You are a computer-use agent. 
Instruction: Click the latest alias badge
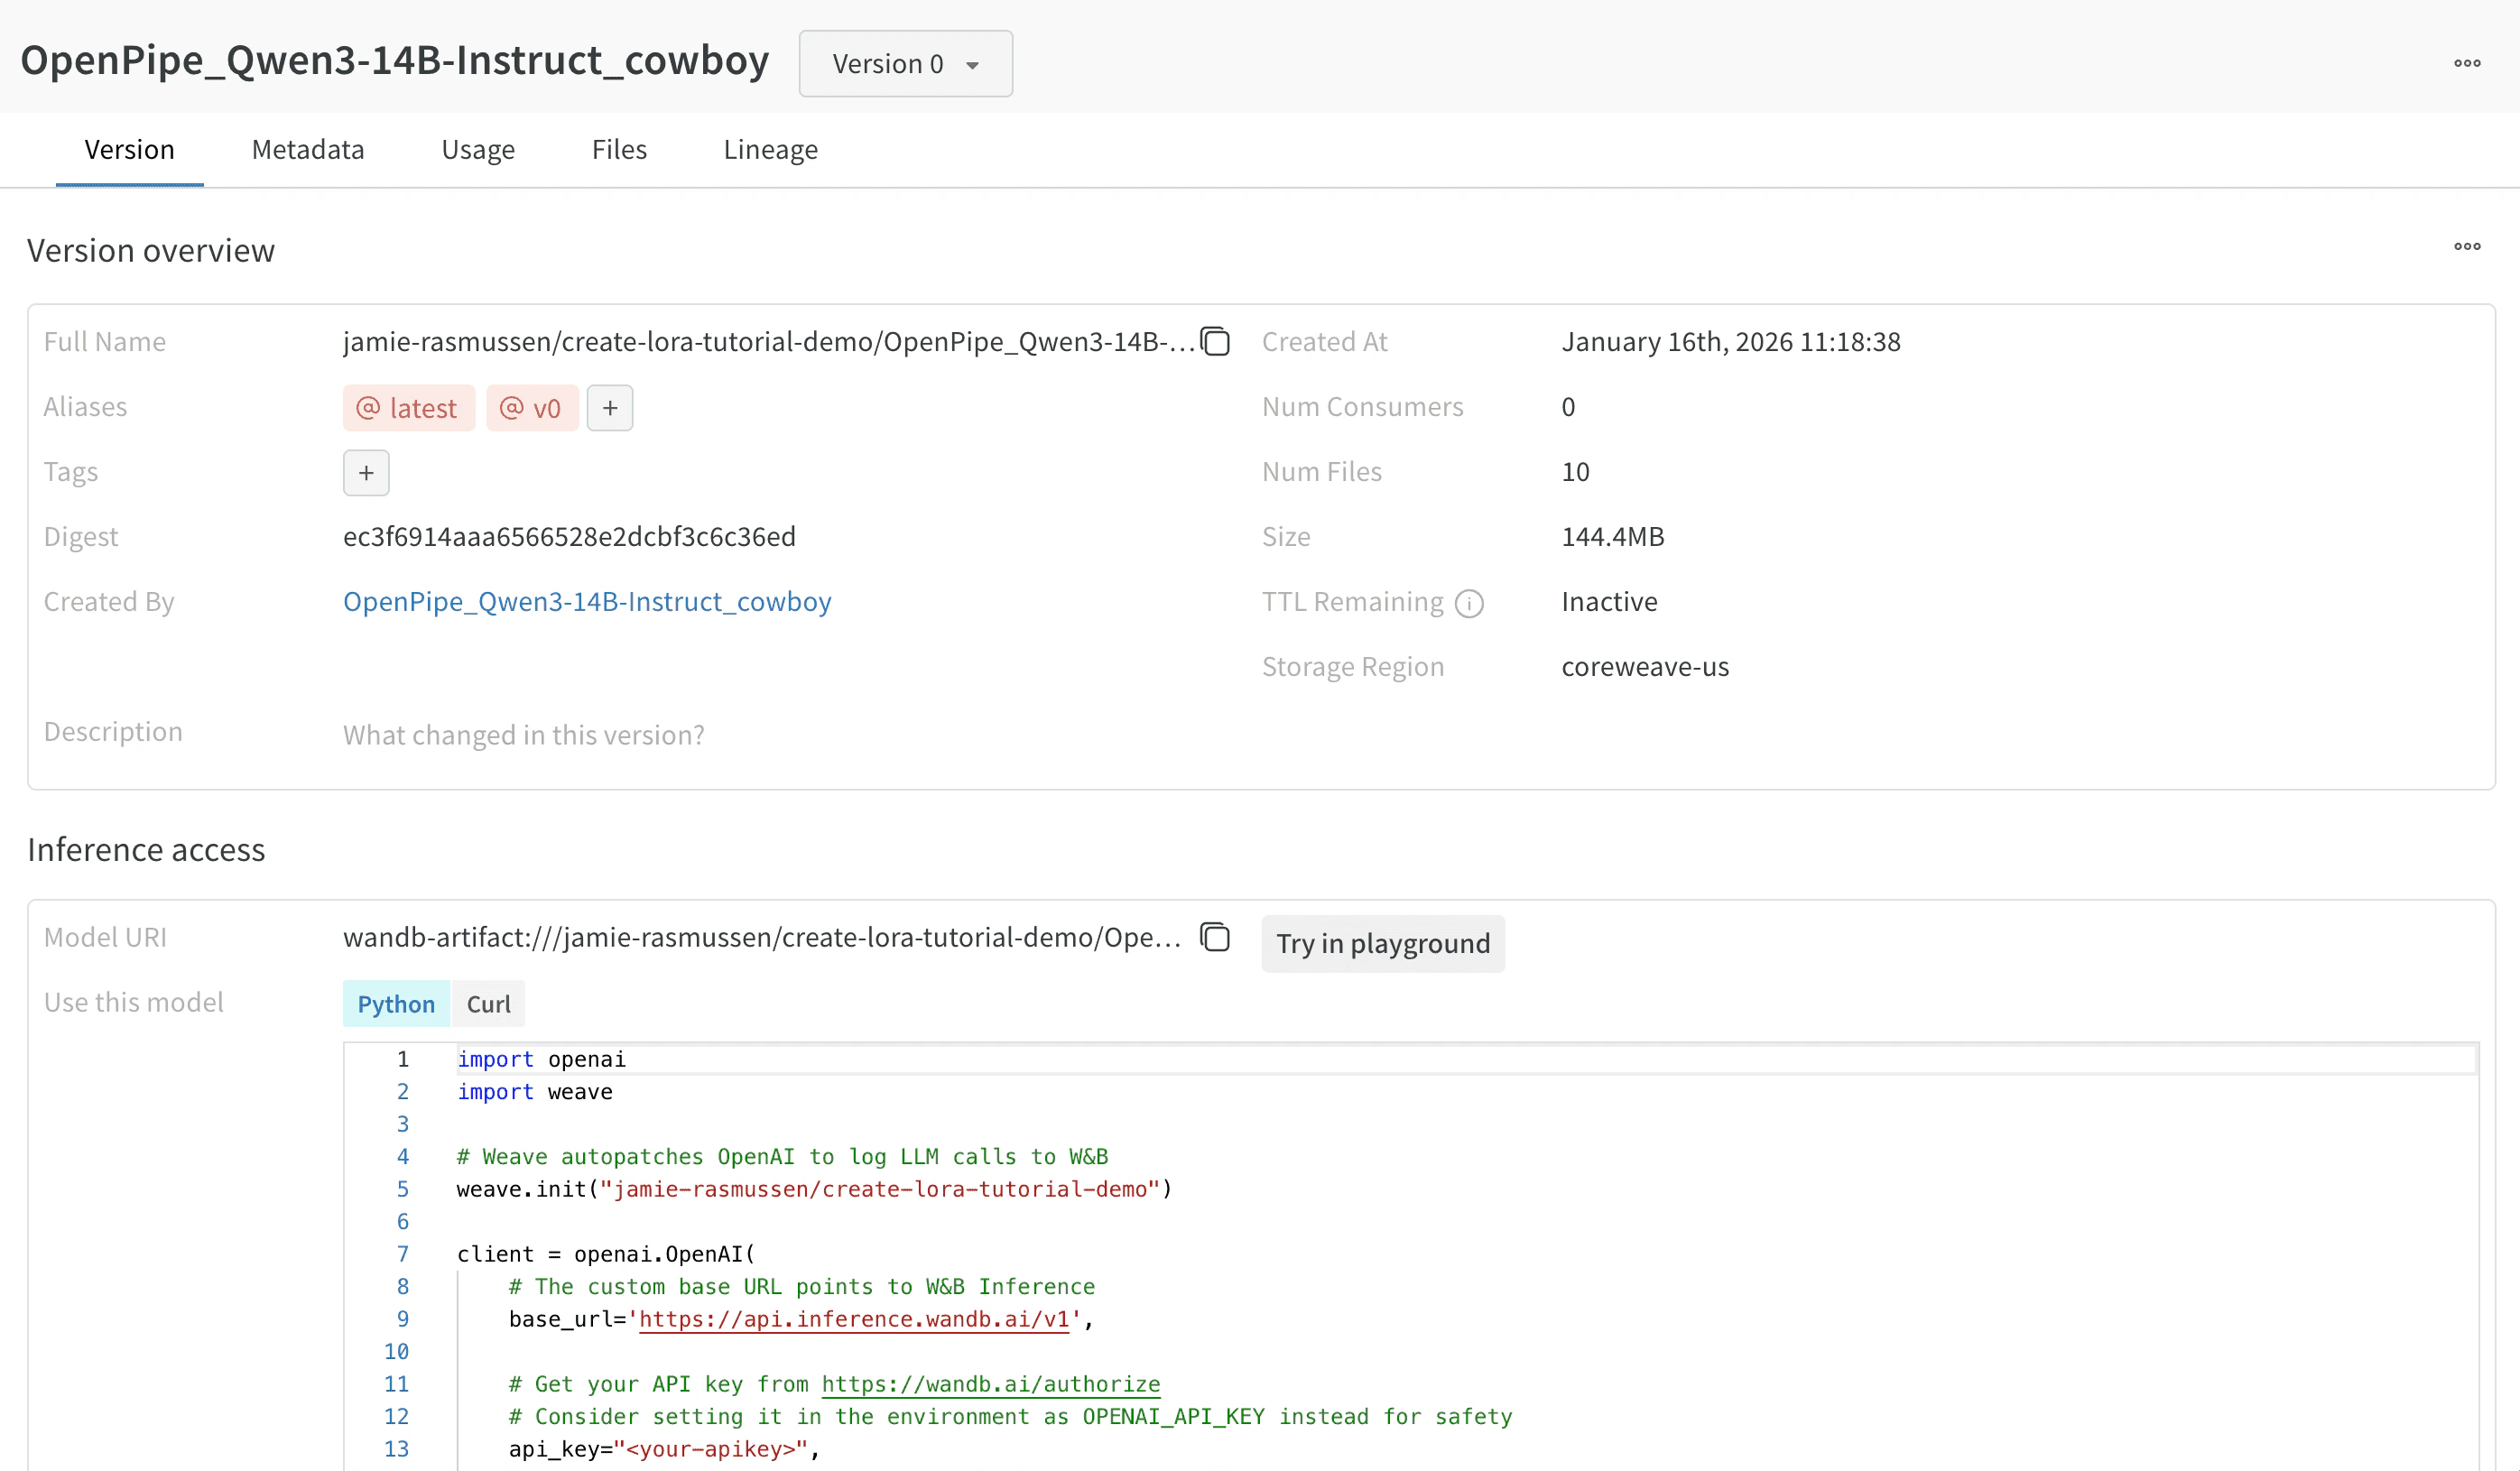pyautogui.click(x=408, y=408)
